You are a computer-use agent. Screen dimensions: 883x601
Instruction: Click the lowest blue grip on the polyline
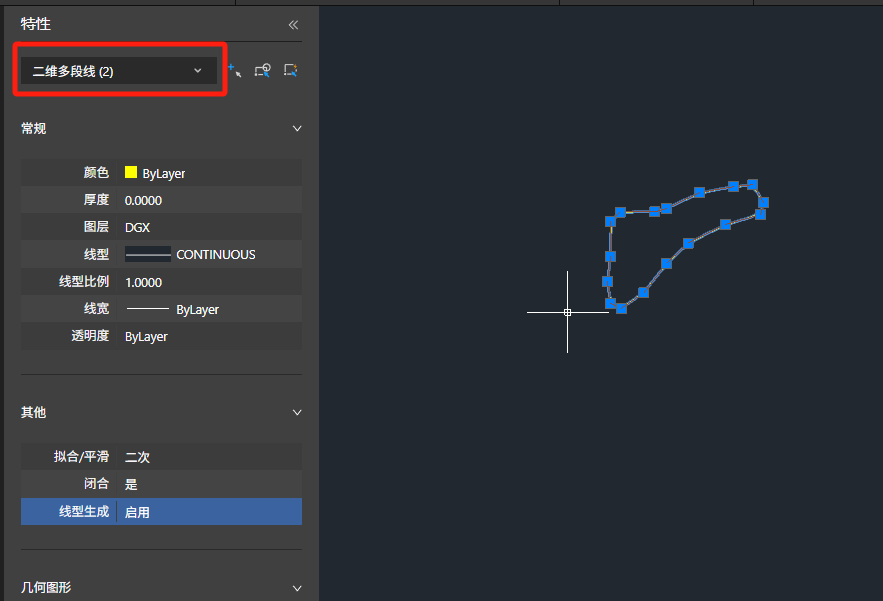click(621, 309)
